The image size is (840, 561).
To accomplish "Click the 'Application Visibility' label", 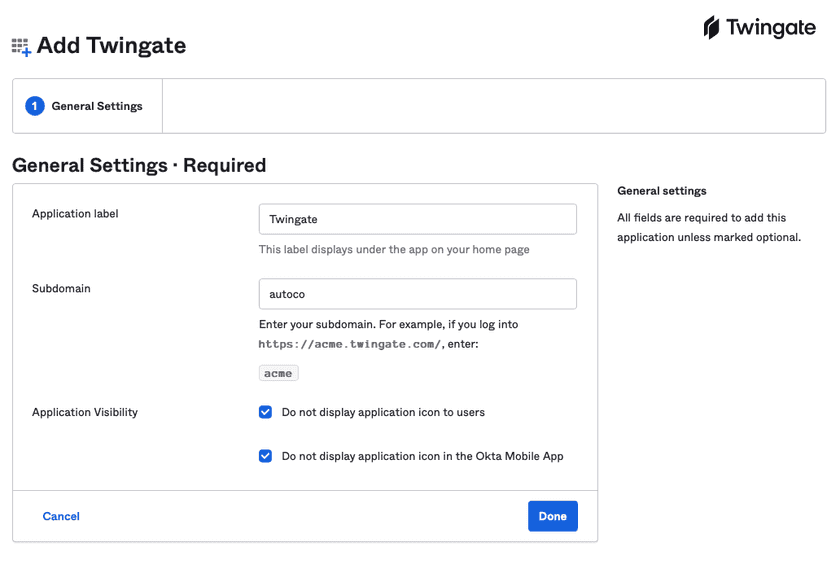I will 85,412.
